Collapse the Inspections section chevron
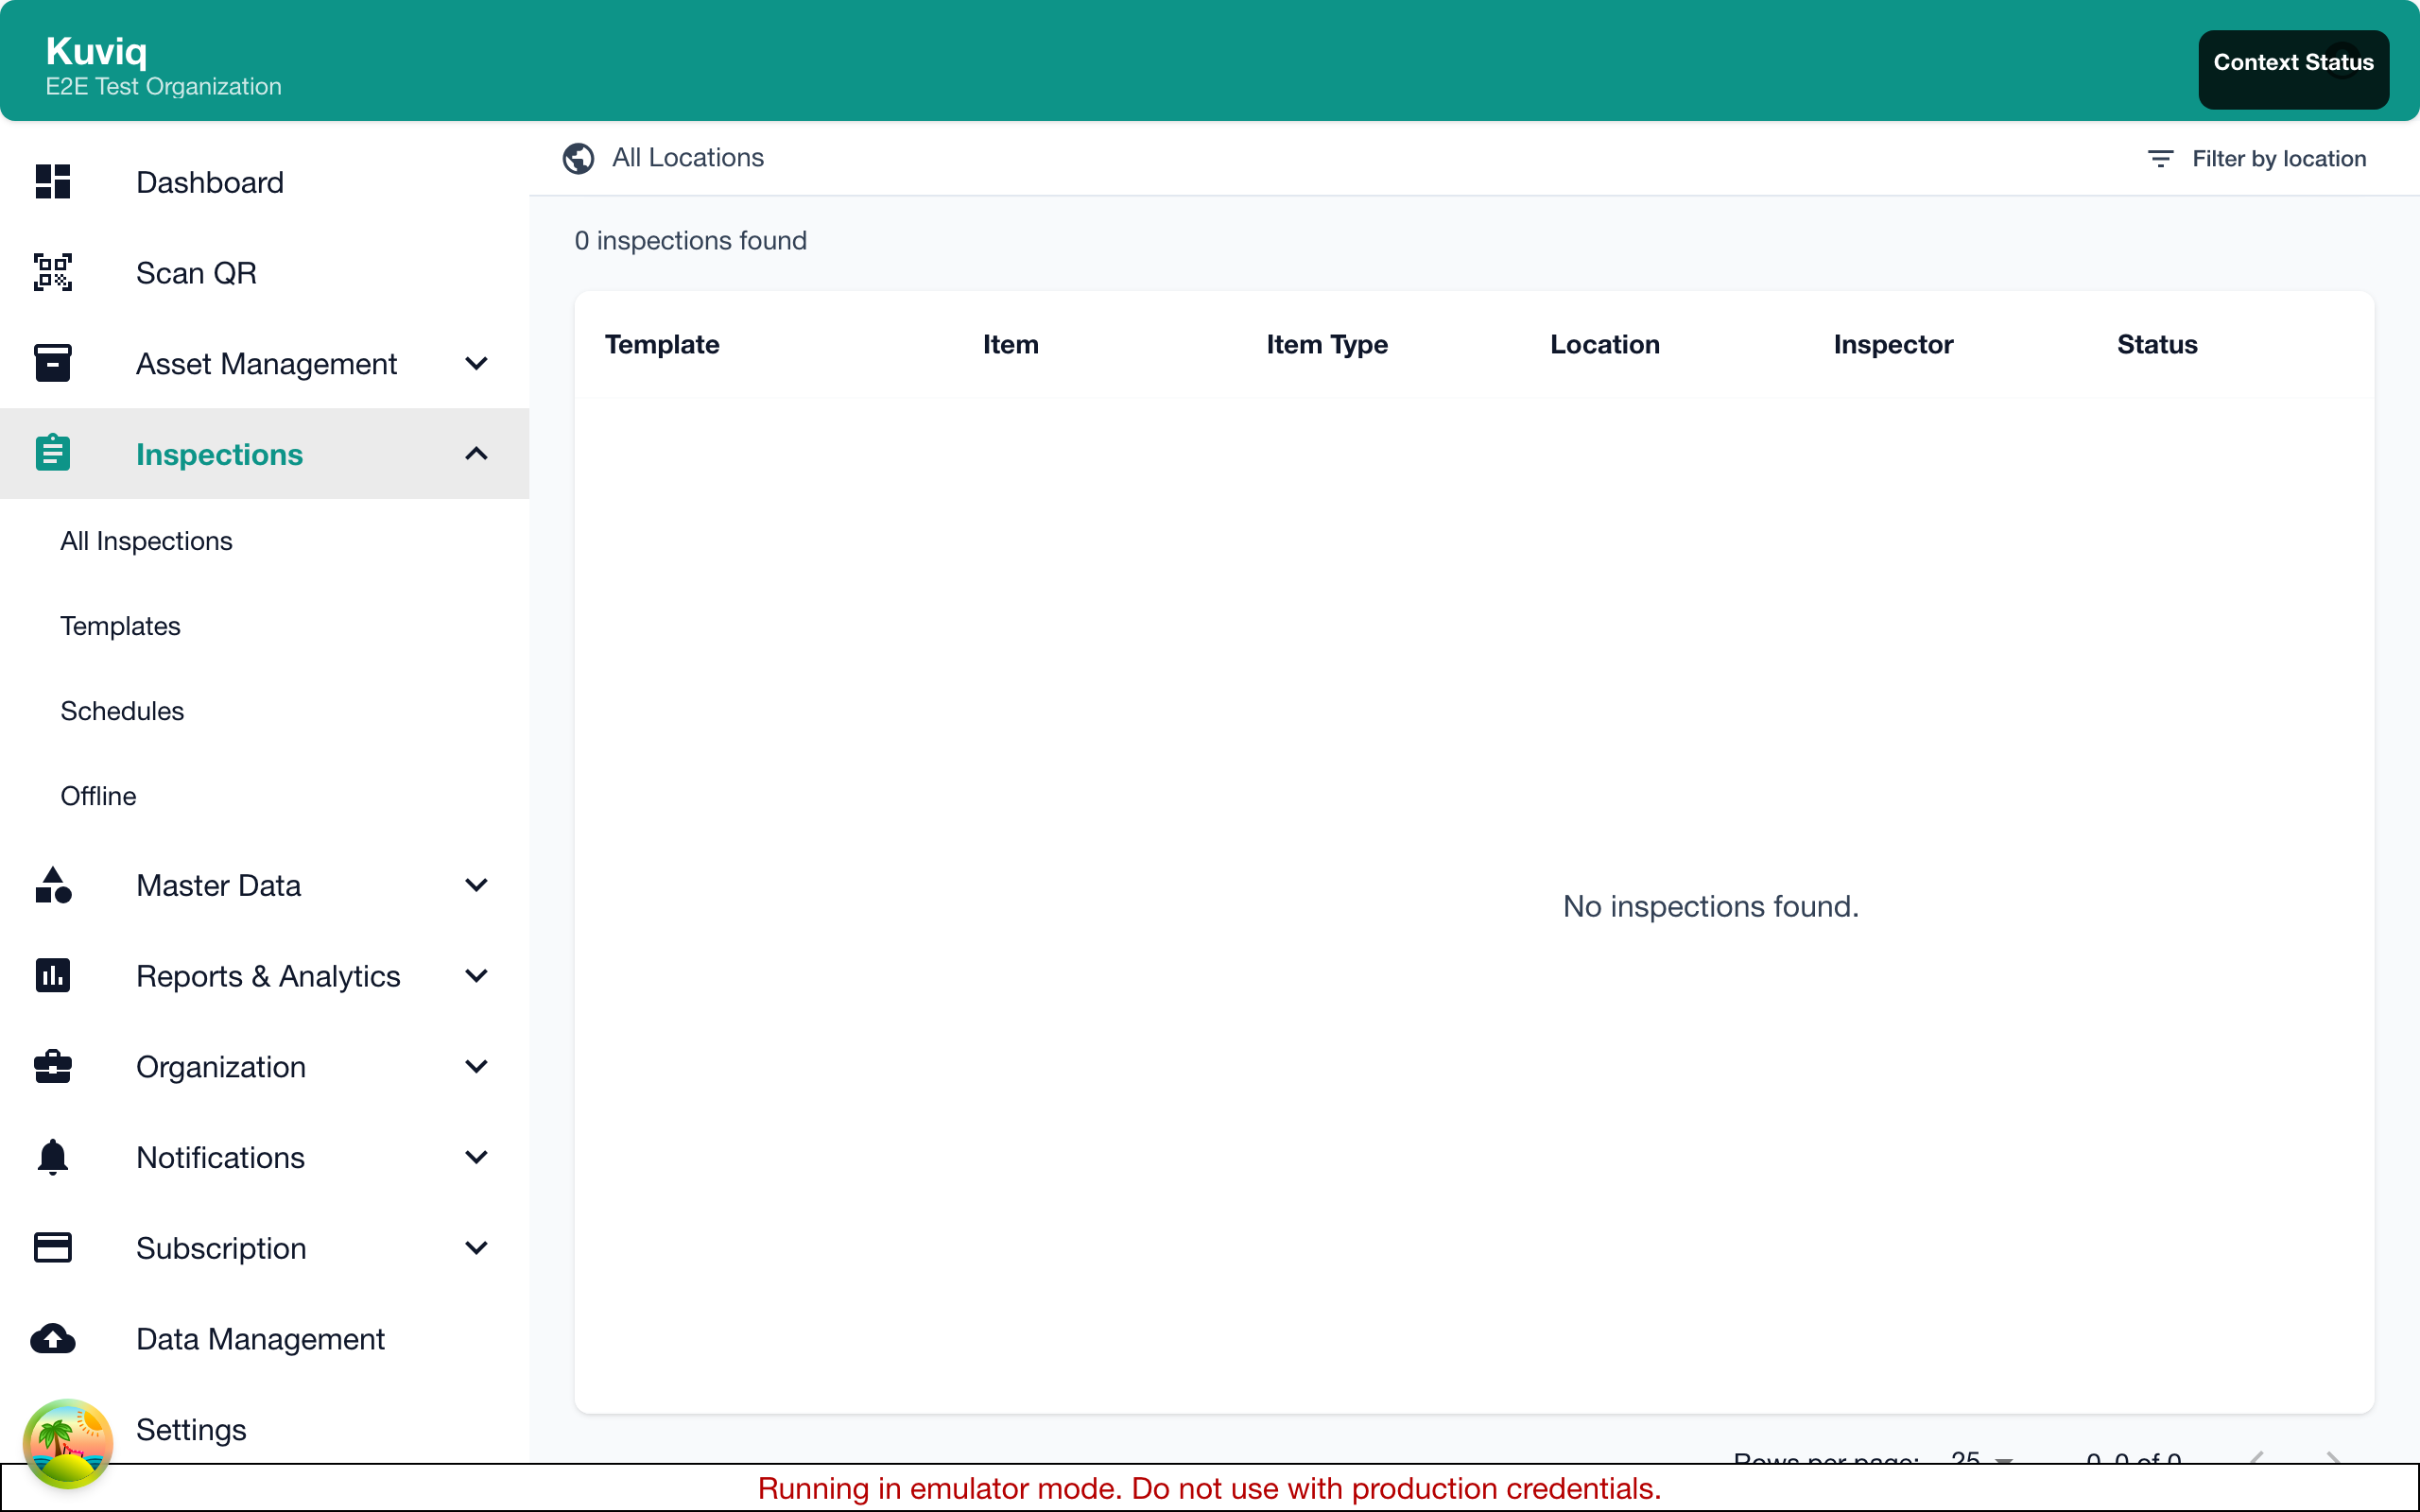2420x1512 pixels. [476, 454]
